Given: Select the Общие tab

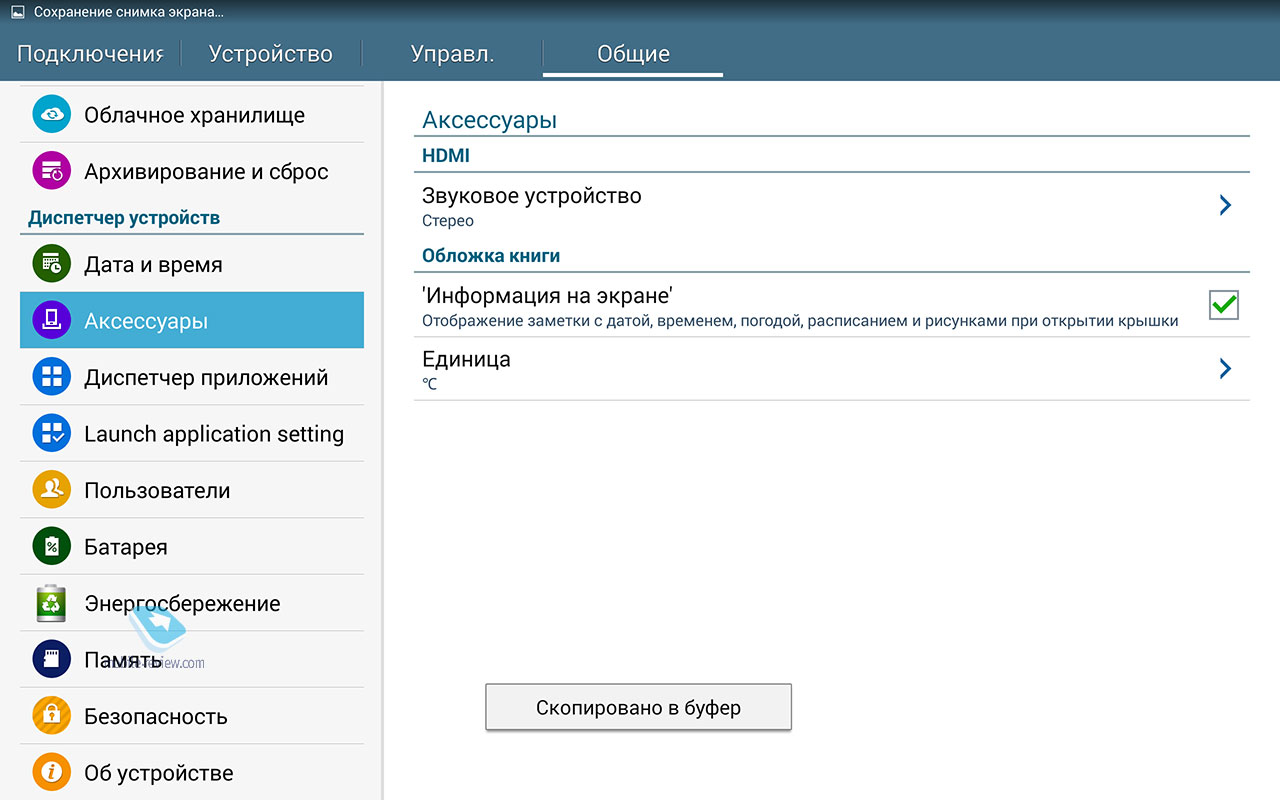Looking at the screenshot, I should coord(633,54).
